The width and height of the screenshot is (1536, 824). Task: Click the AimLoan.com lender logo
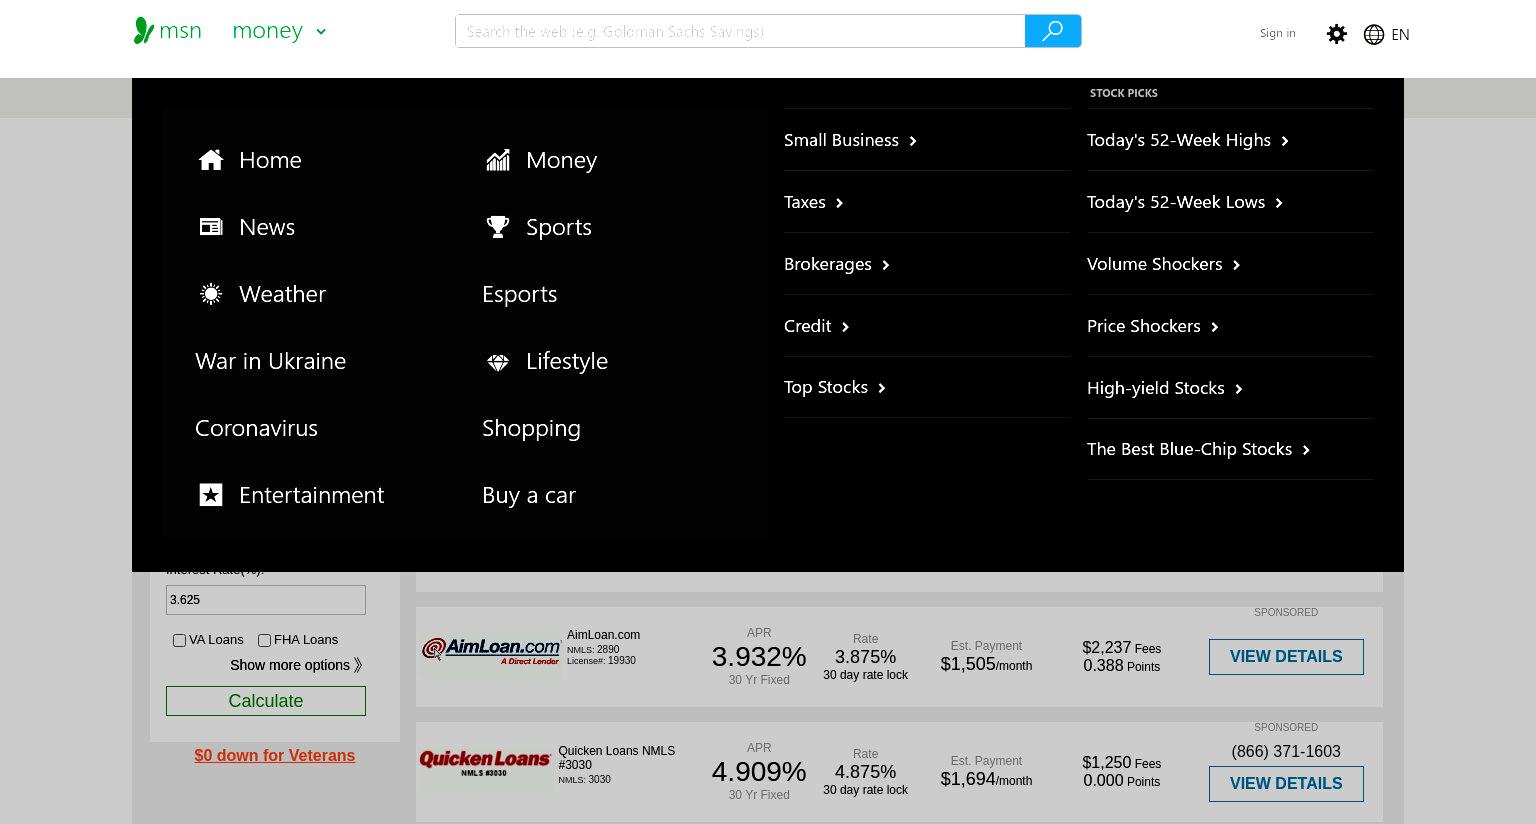click(490, 651)
